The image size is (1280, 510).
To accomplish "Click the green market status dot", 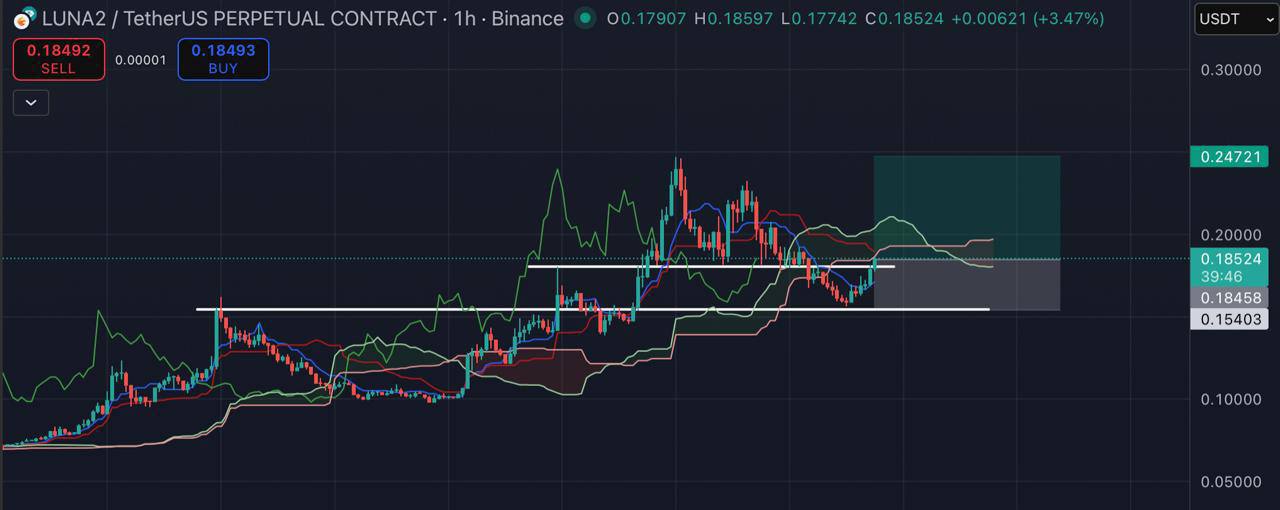I will [586, 18].
